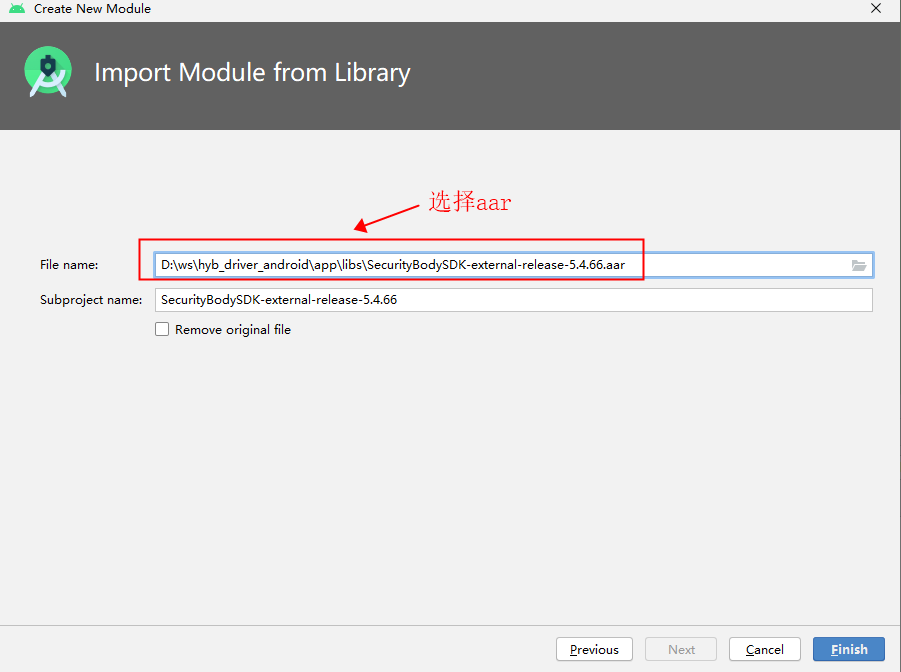Click the Subproject name label
The image size is (901, 672).
(91, 300)
